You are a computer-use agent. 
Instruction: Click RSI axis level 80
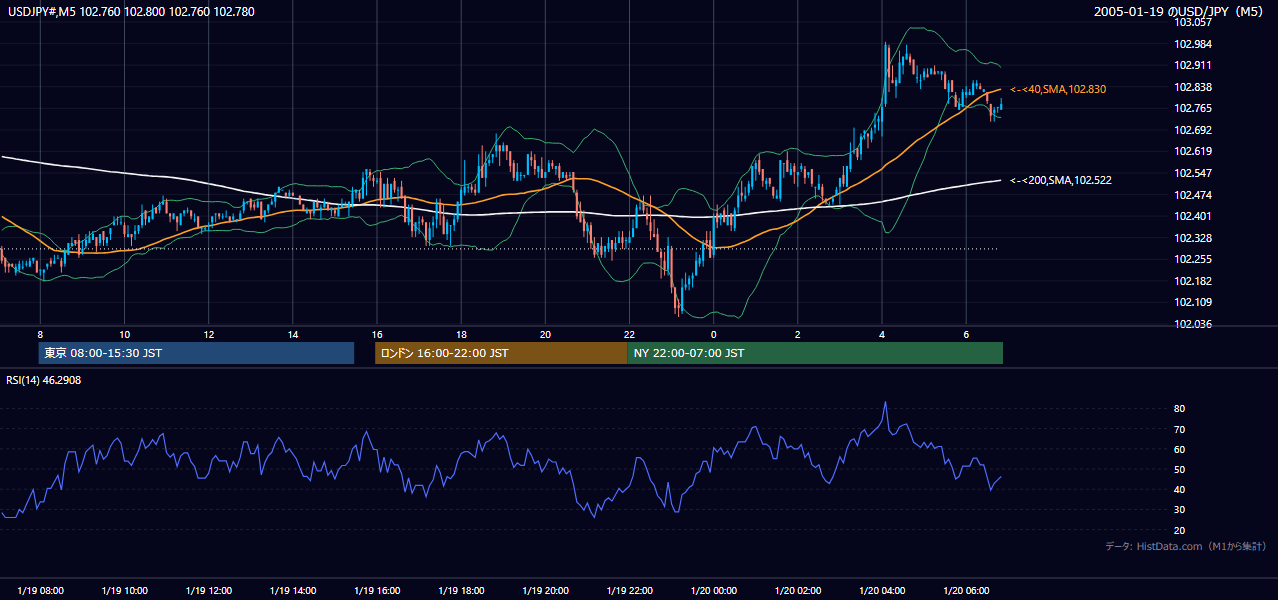1180,409
